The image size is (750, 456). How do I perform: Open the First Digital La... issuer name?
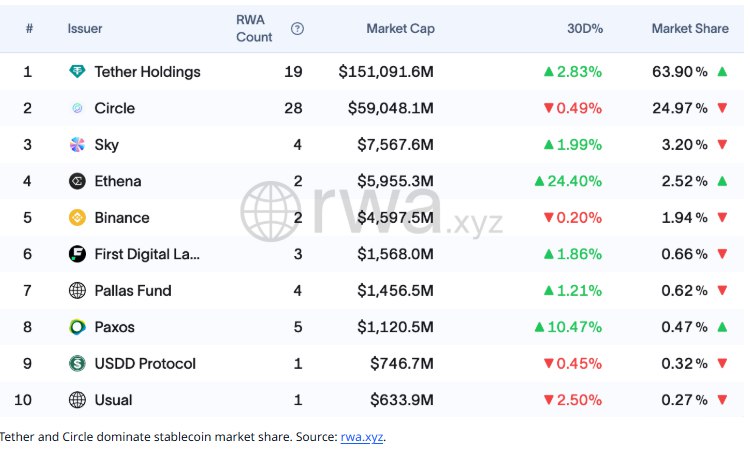coord(147,254)
